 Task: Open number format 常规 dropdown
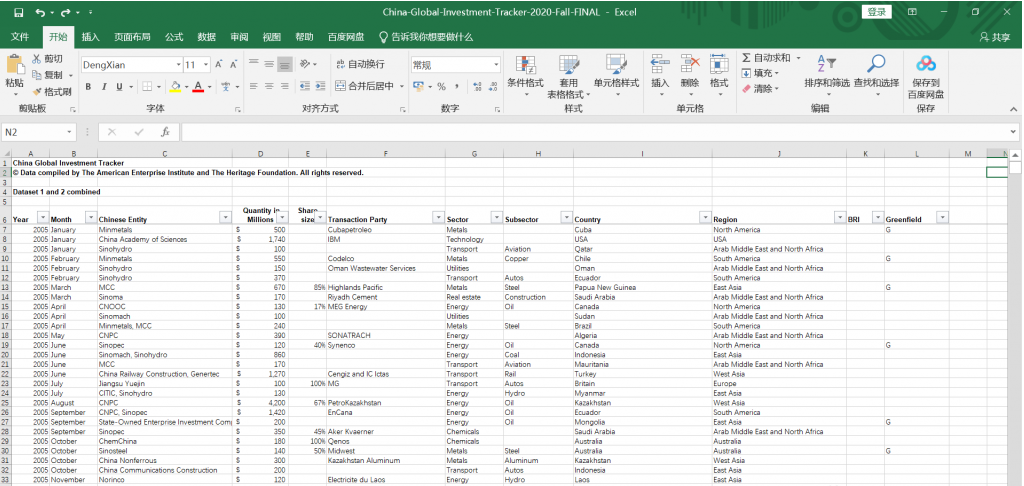[x=496, y=65]
